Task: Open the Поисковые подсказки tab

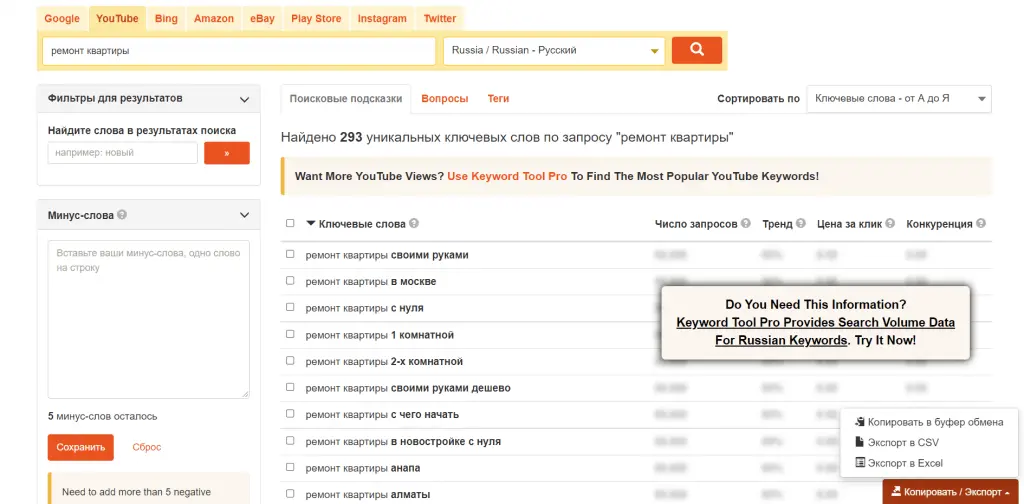Action: (x=345, y=99)
